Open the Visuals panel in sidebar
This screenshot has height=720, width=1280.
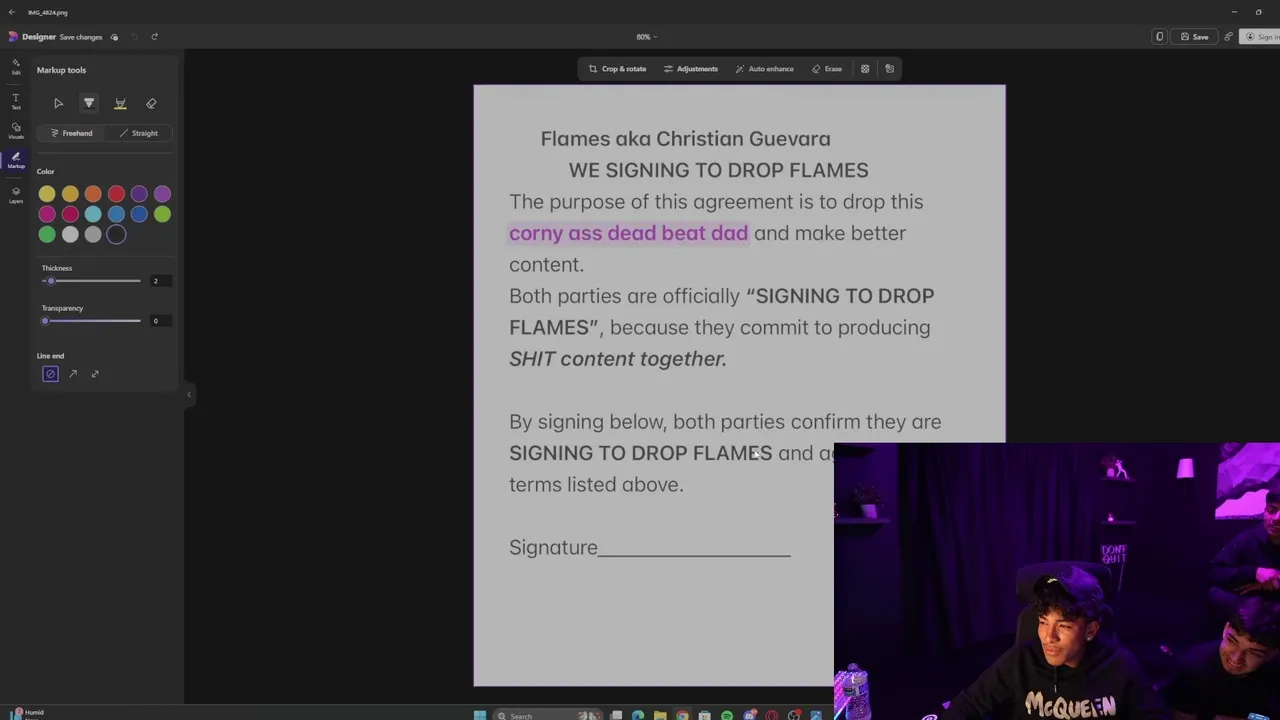point(16,131)
